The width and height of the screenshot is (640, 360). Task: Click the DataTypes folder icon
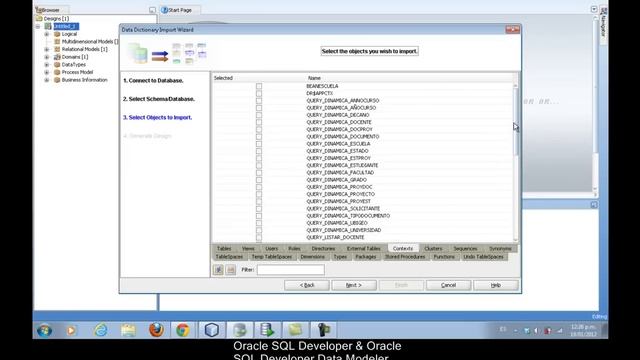57,64
